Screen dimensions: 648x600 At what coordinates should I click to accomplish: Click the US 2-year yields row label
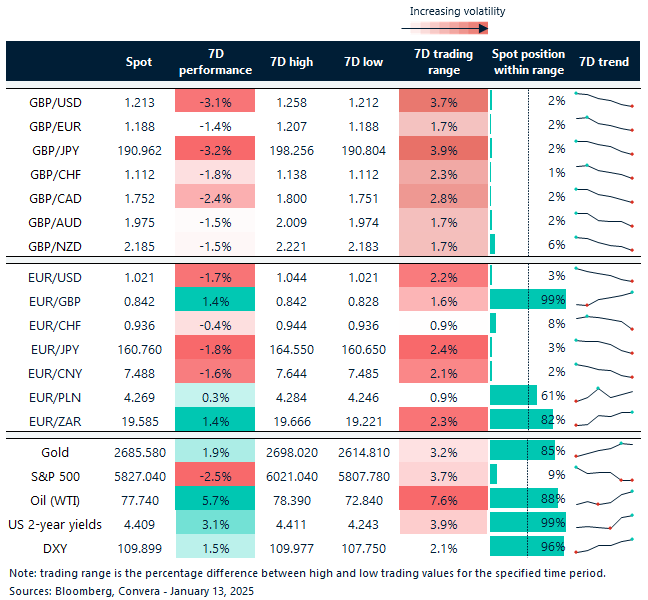click(56, 521)
